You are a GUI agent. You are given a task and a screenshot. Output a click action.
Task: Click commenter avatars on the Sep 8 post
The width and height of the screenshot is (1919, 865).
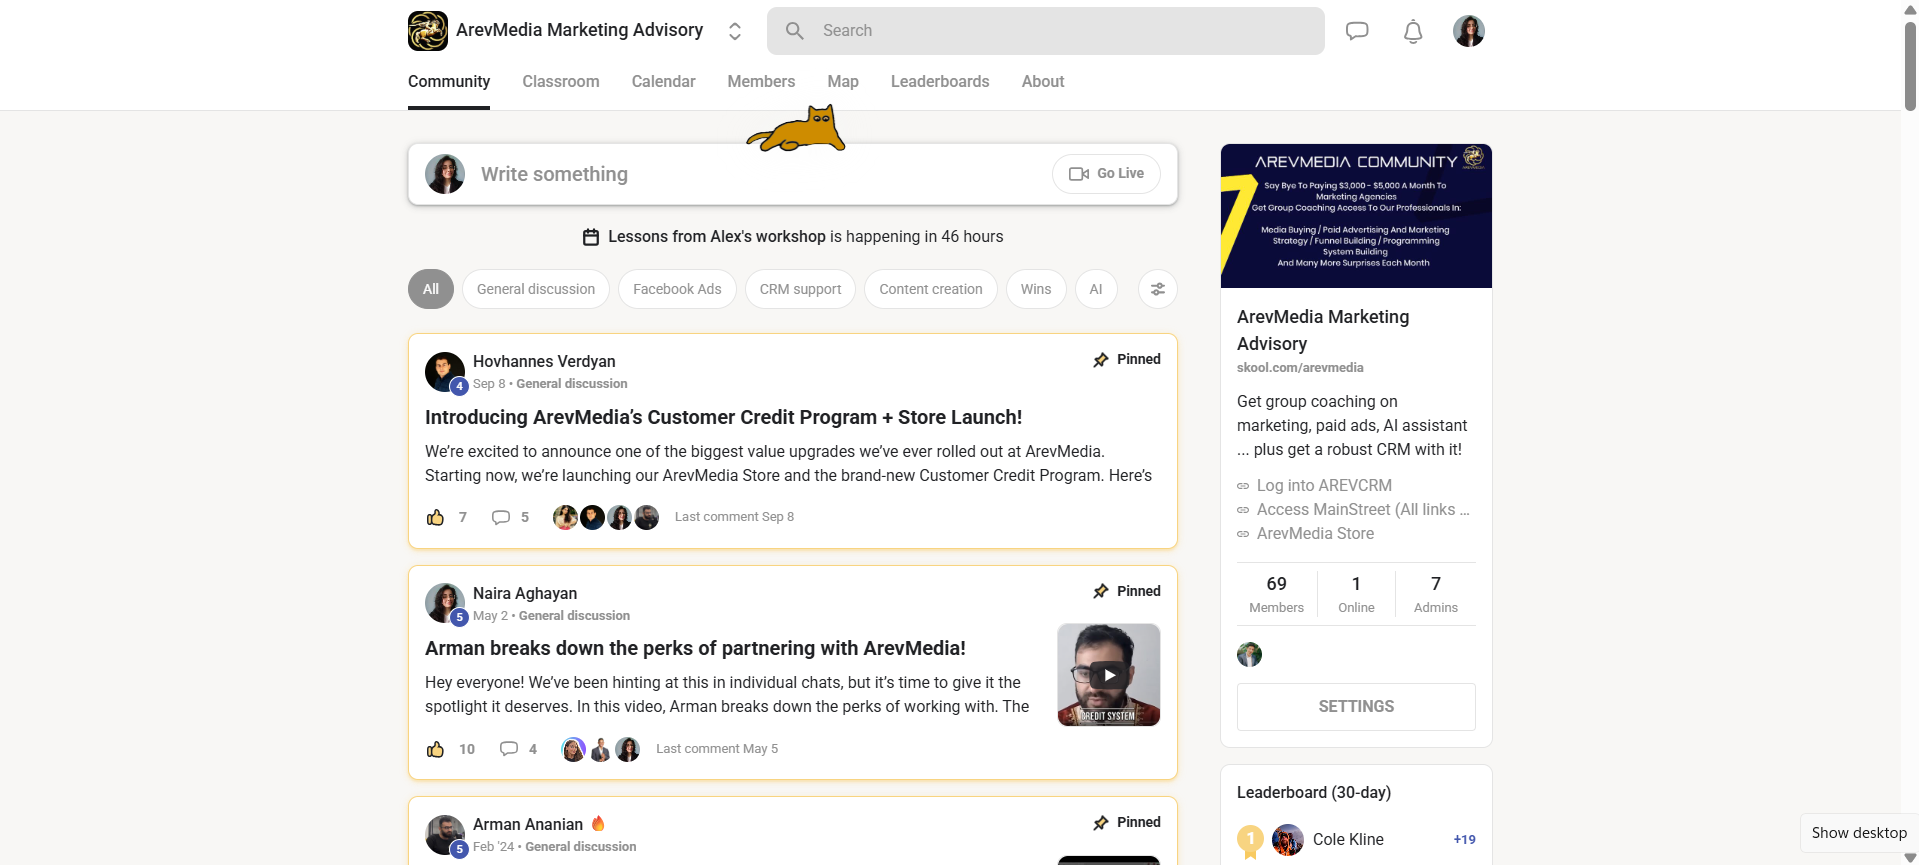click(606, 517)
